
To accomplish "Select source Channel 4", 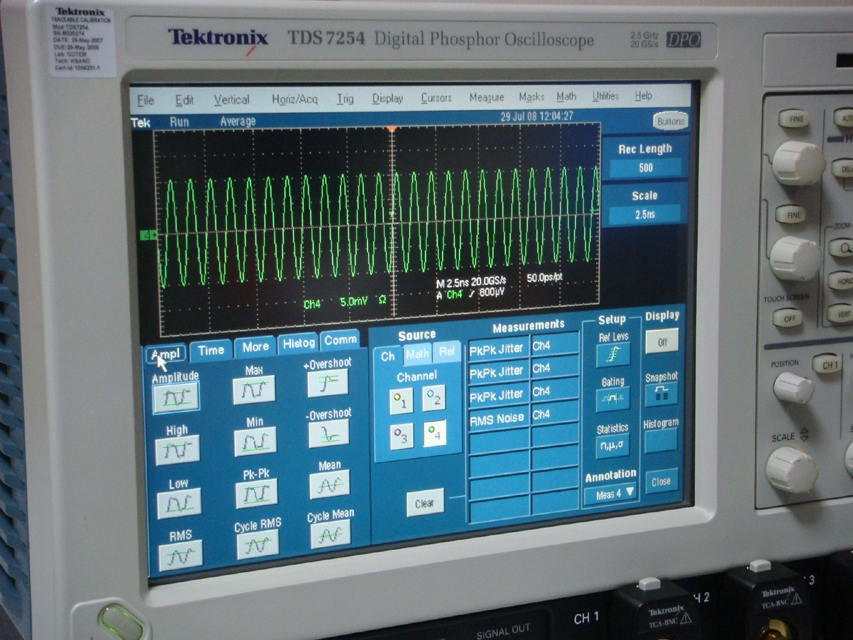I will click(x=435, y=433).
